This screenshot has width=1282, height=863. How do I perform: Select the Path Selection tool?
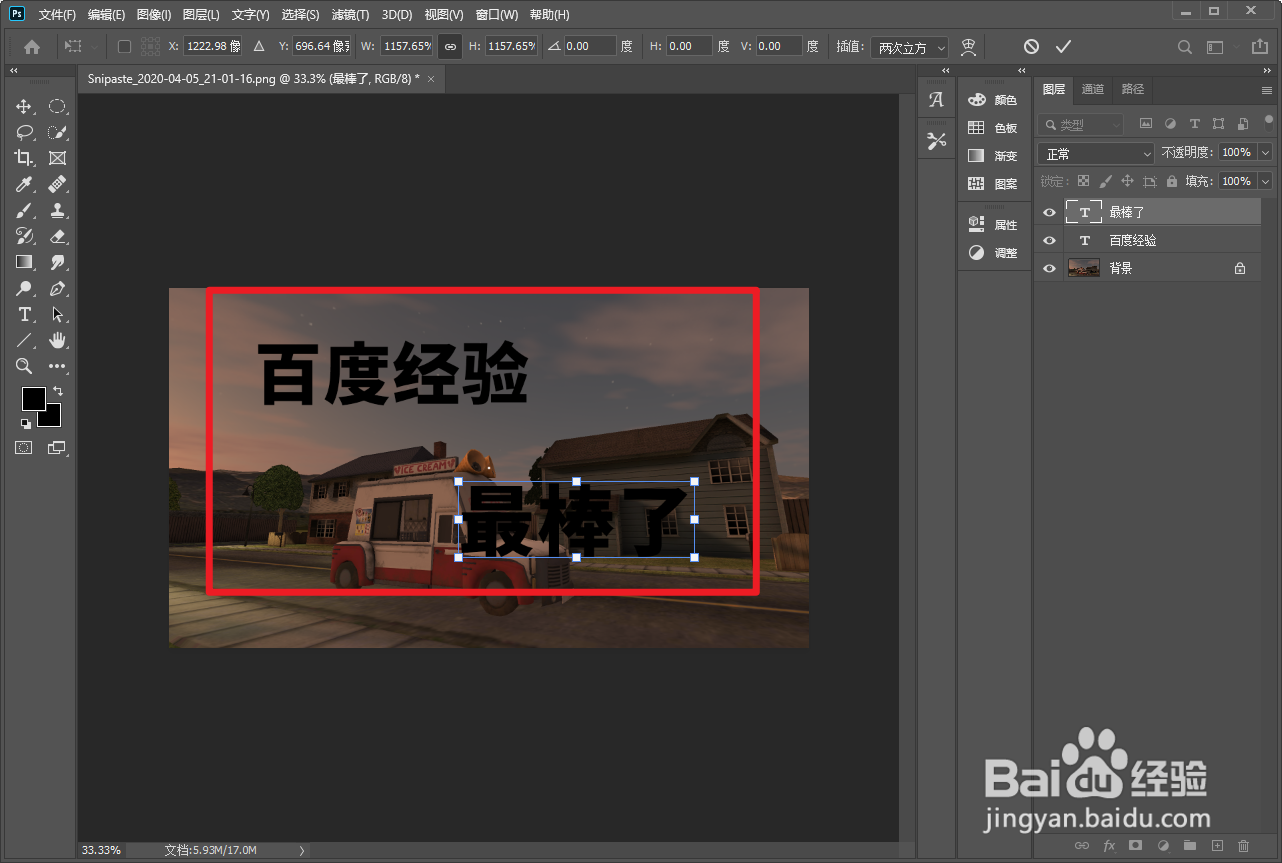coord(58,314)
